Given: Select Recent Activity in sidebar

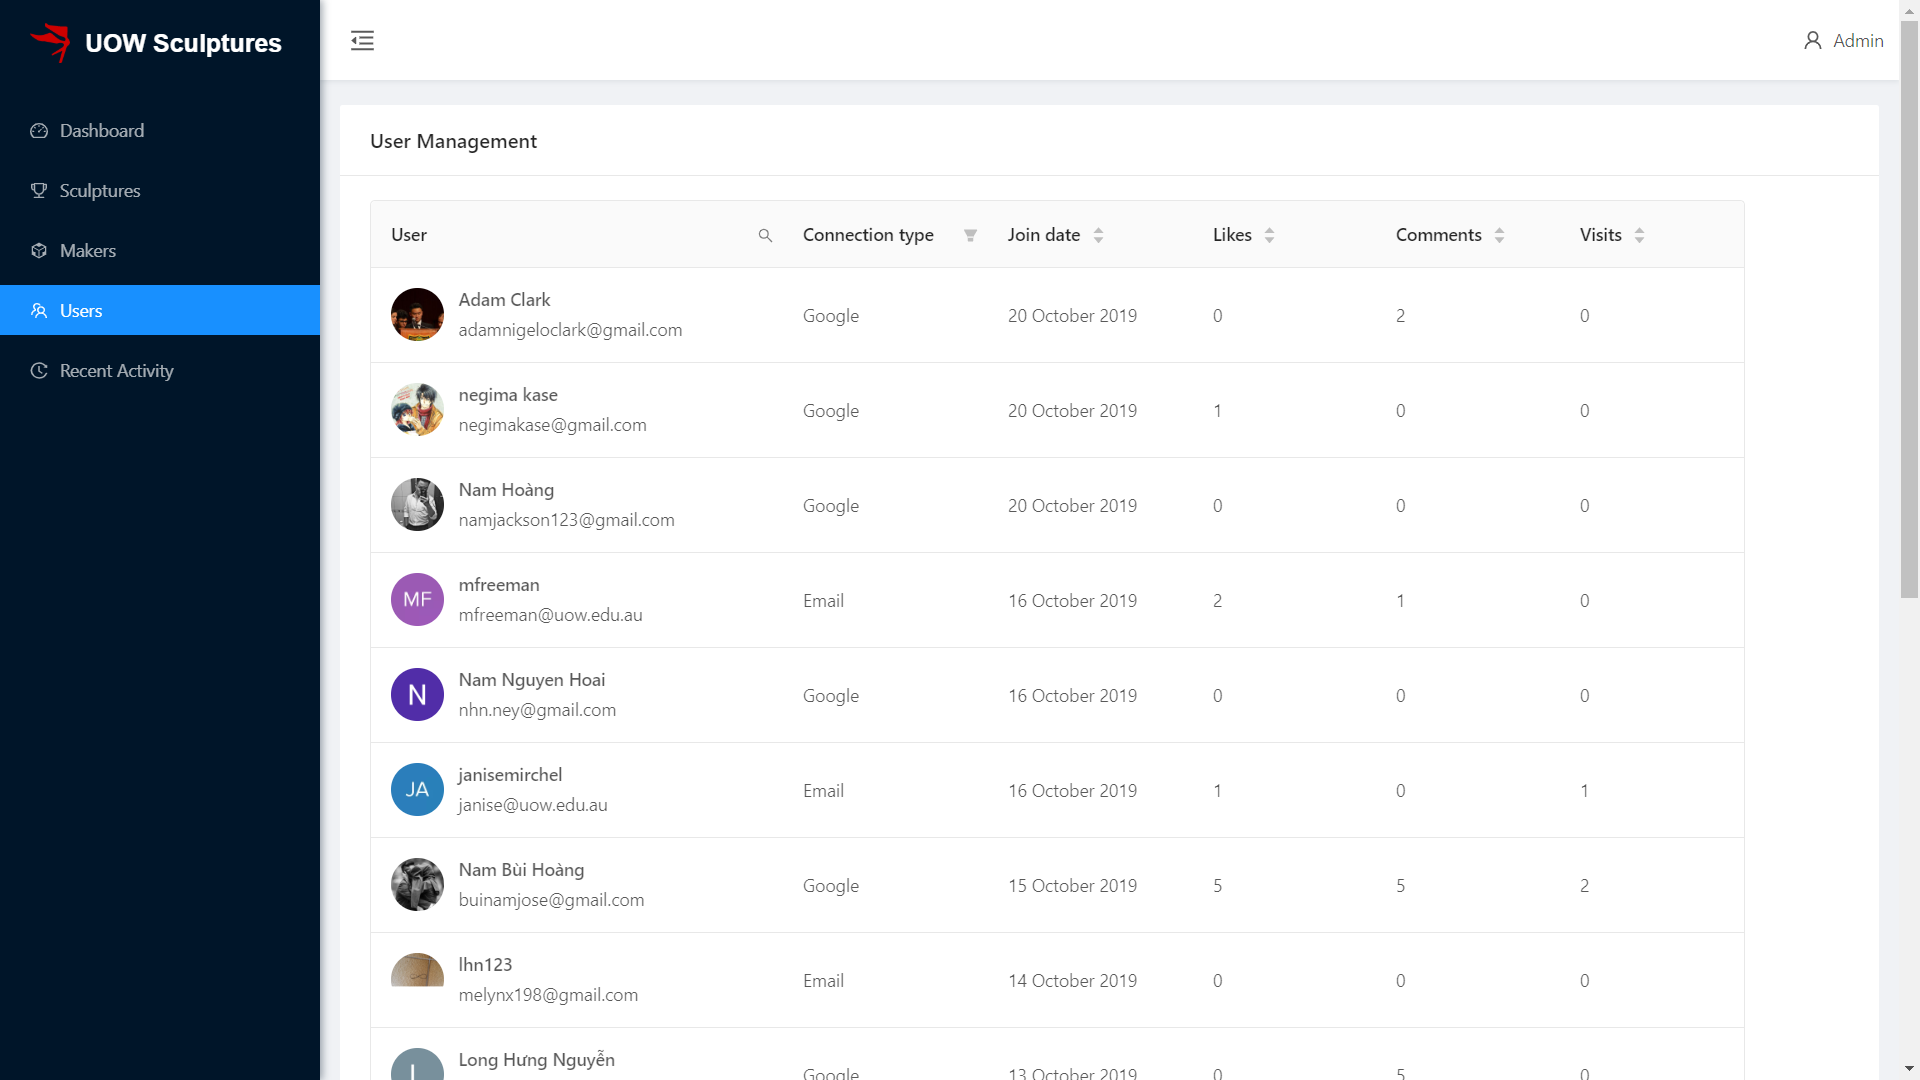Looking at the screenshot, I should (x=116, y=371).
